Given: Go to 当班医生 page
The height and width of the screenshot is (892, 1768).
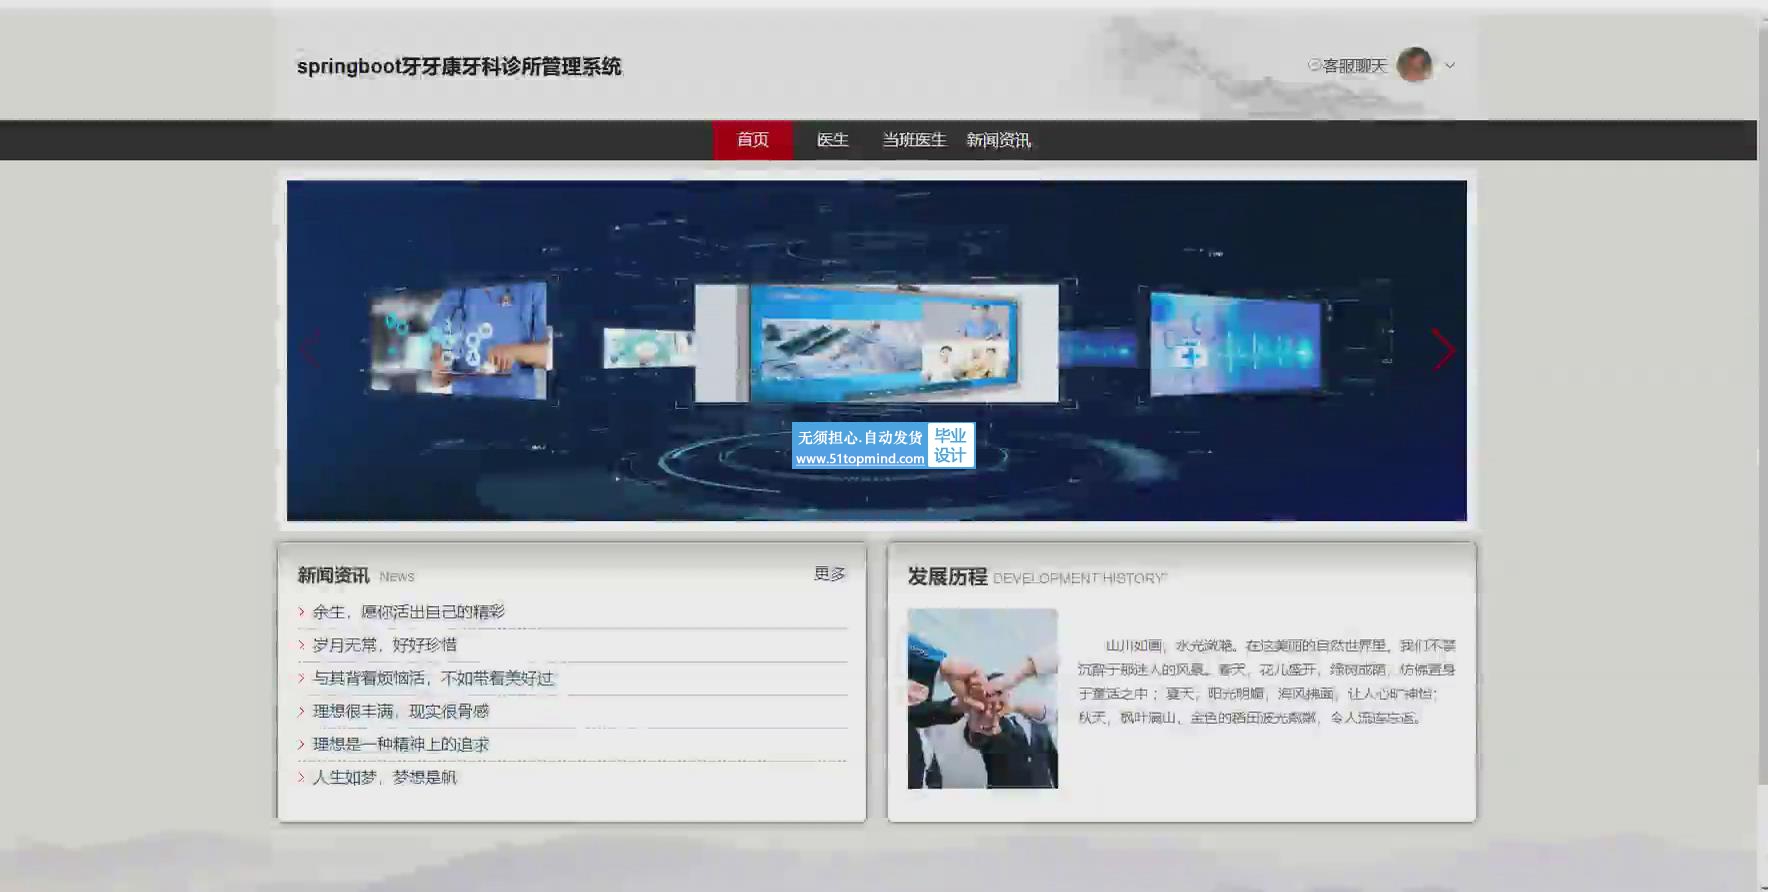Looking at the screenshot, I should (x=913, y=140).
